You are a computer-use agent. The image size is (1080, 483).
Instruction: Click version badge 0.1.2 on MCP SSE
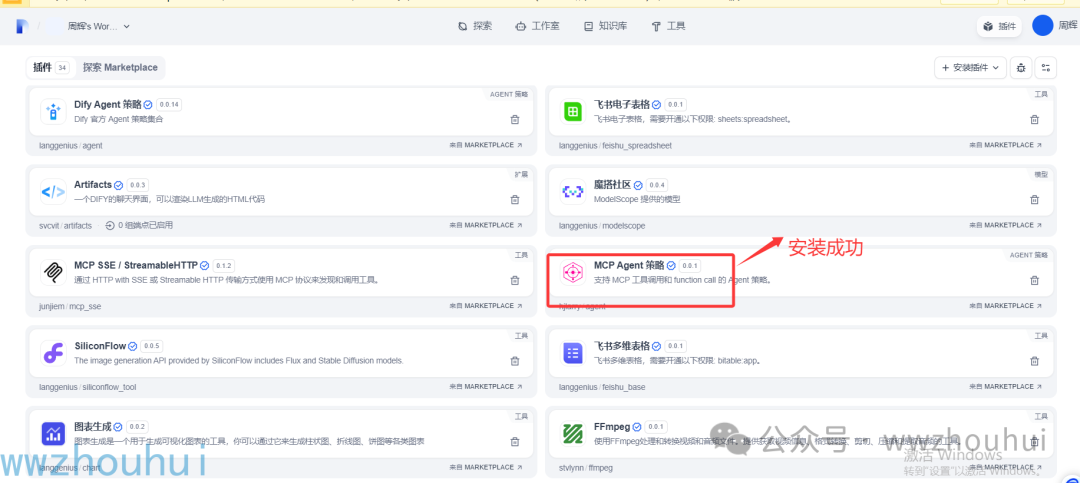point(225,265)
